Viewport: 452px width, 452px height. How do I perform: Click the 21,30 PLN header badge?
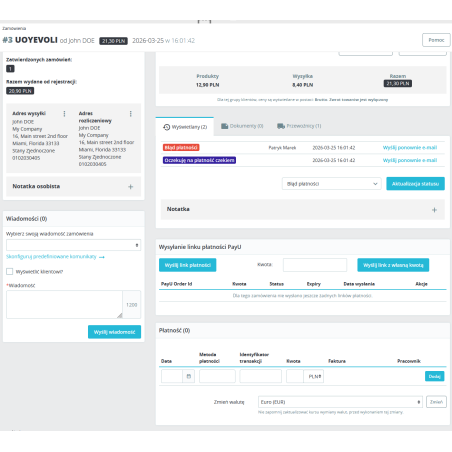point(113,41)
